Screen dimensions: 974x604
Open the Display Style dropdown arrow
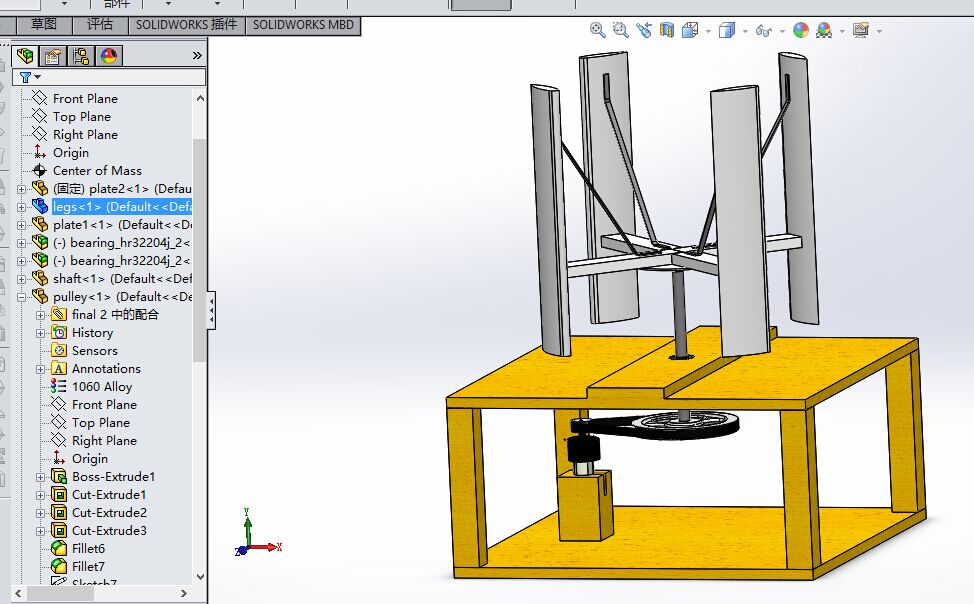click(x=745, y=31)
